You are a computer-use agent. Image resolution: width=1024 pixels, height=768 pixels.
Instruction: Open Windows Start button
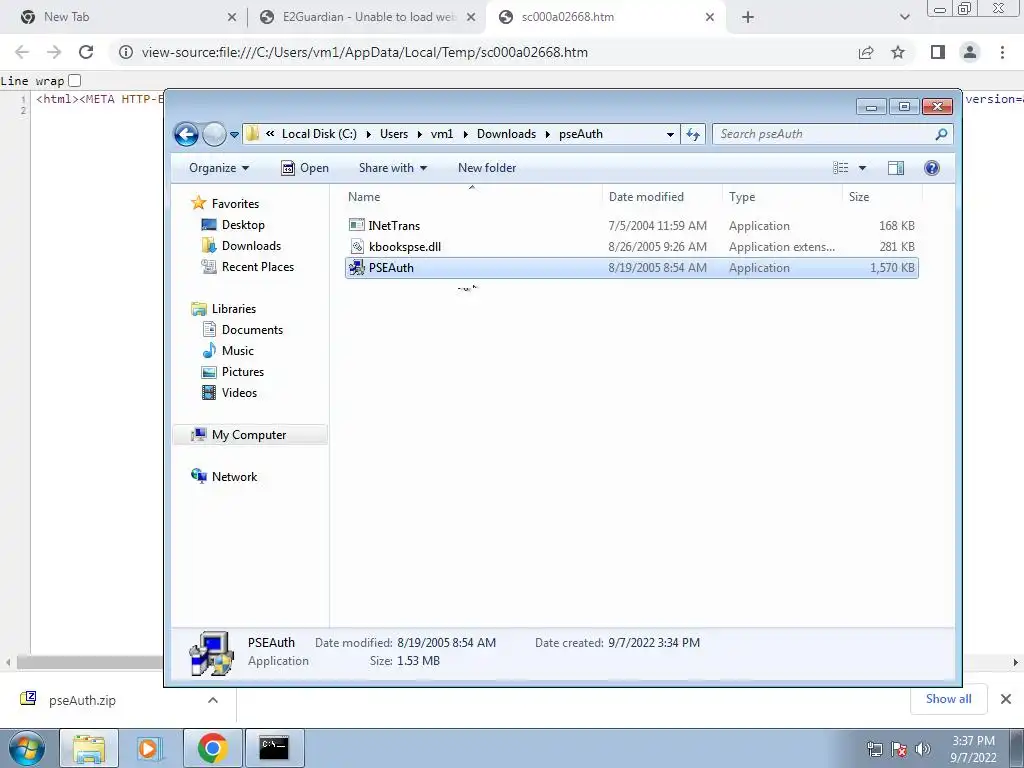[27, 748]
